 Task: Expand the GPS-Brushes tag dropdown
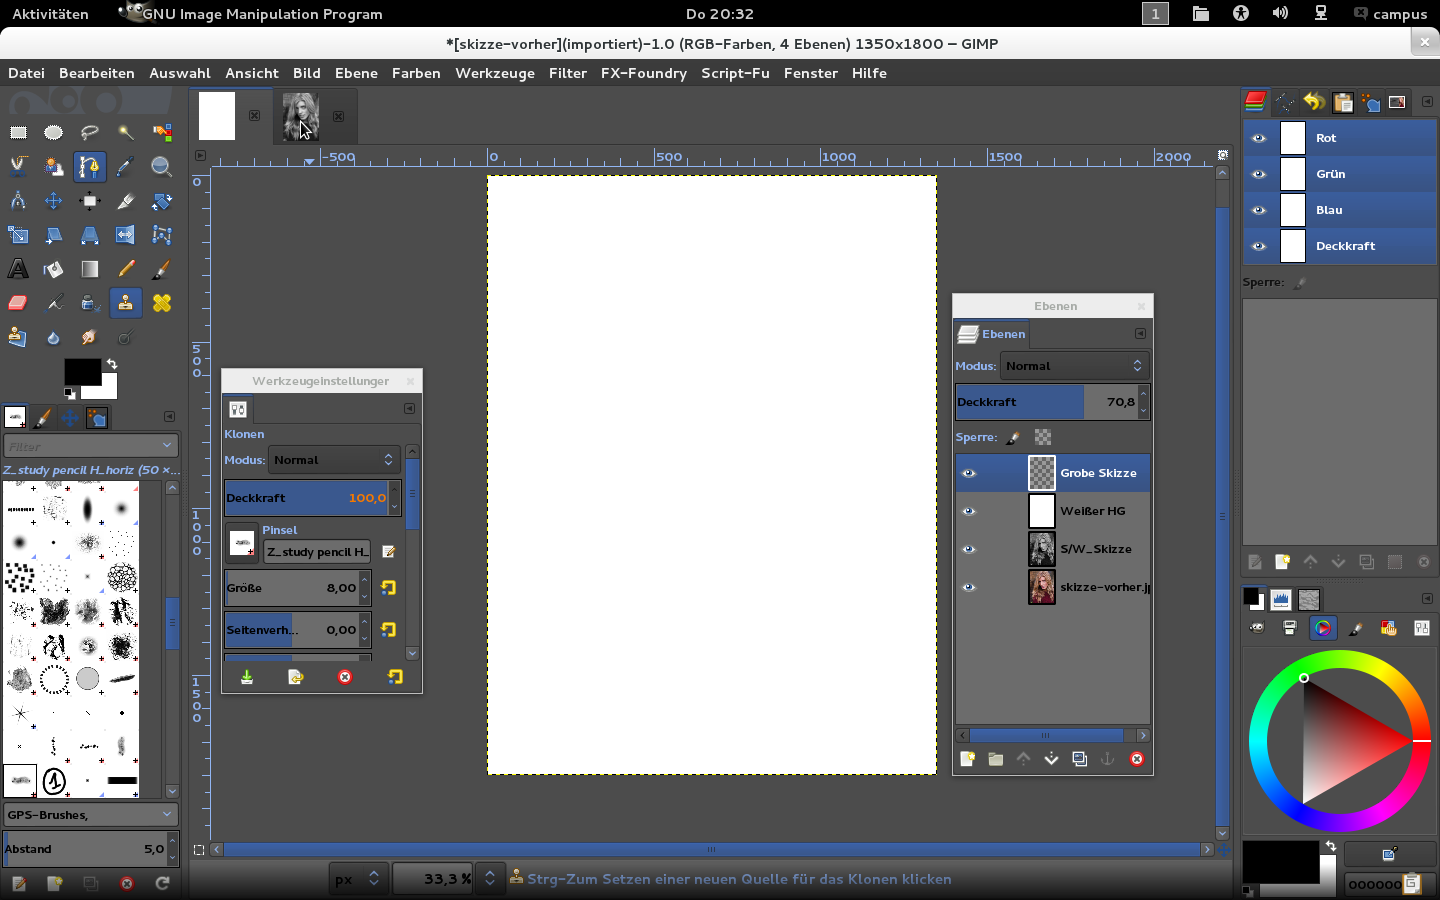pyautogui.click(x=91, y=815)
